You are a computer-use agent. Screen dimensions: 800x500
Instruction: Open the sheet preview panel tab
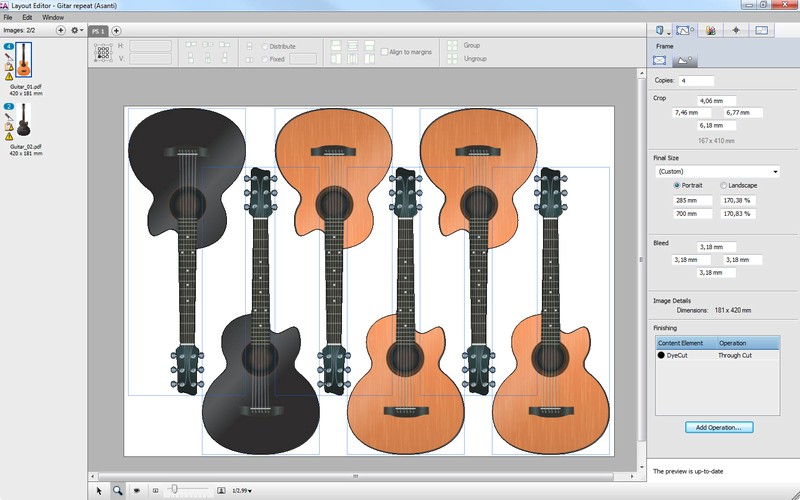761,31
